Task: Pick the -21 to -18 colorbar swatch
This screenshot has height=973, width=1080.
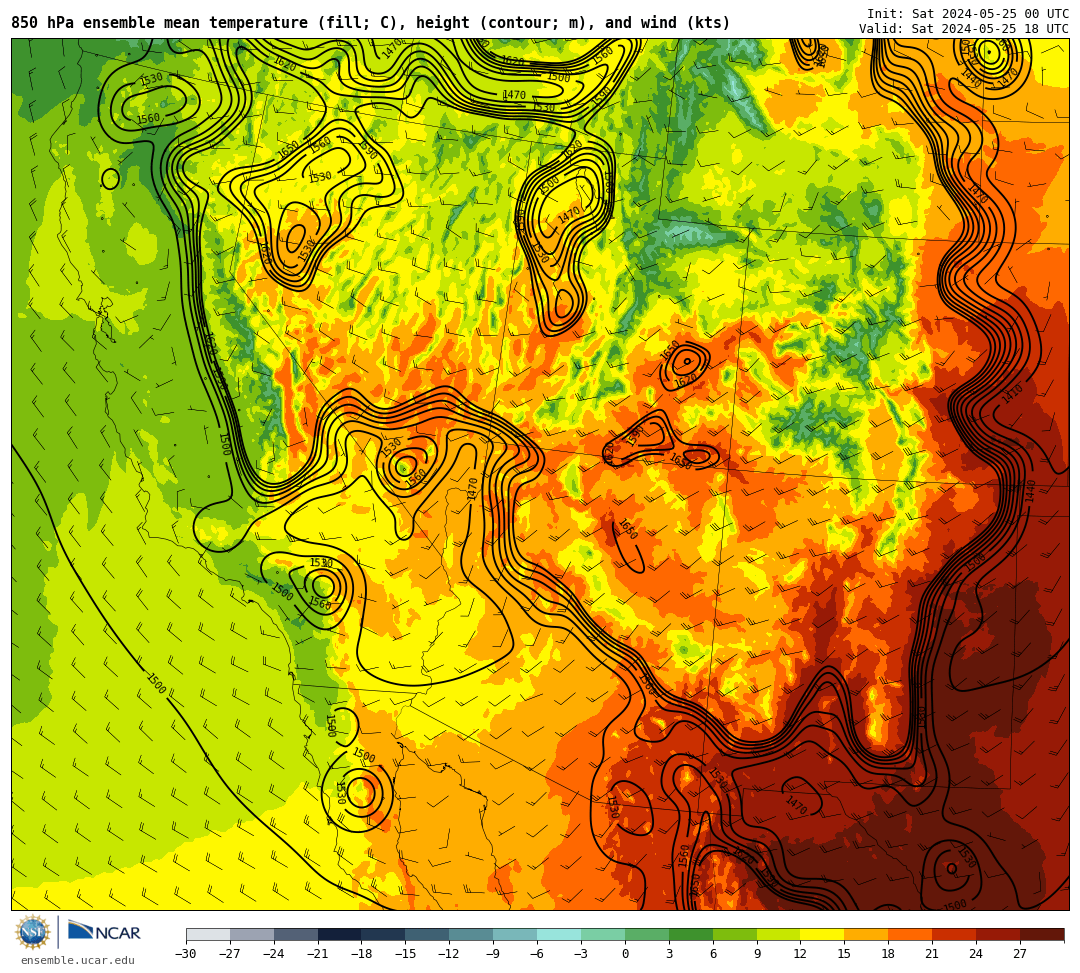Action: 340,934
